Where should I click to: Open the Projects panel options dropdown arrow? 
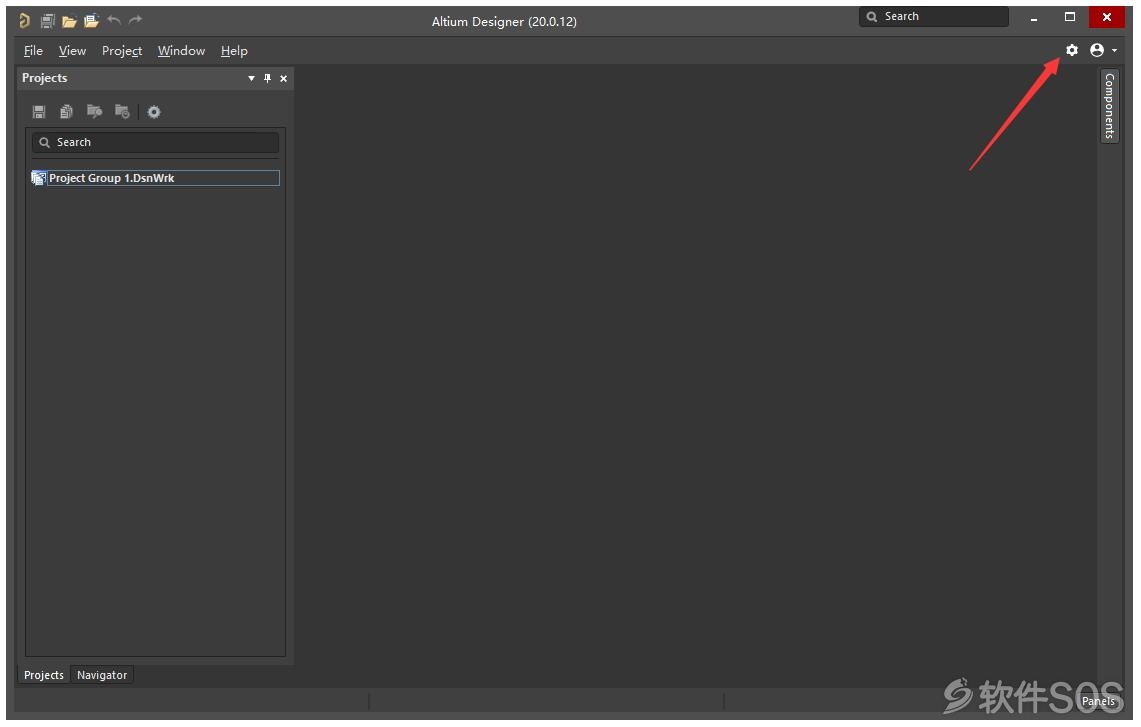point(251,79)
